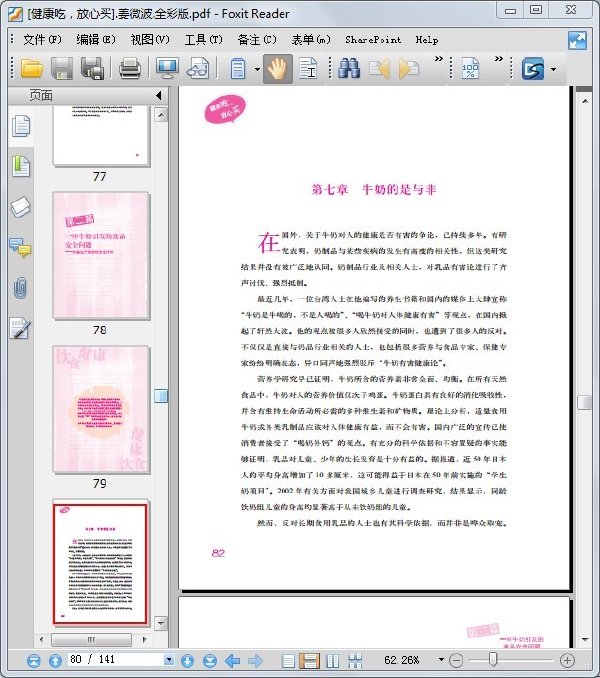Open the page number dropdown
The width and height of the screenshot is (600, 678).
point(169,660)
